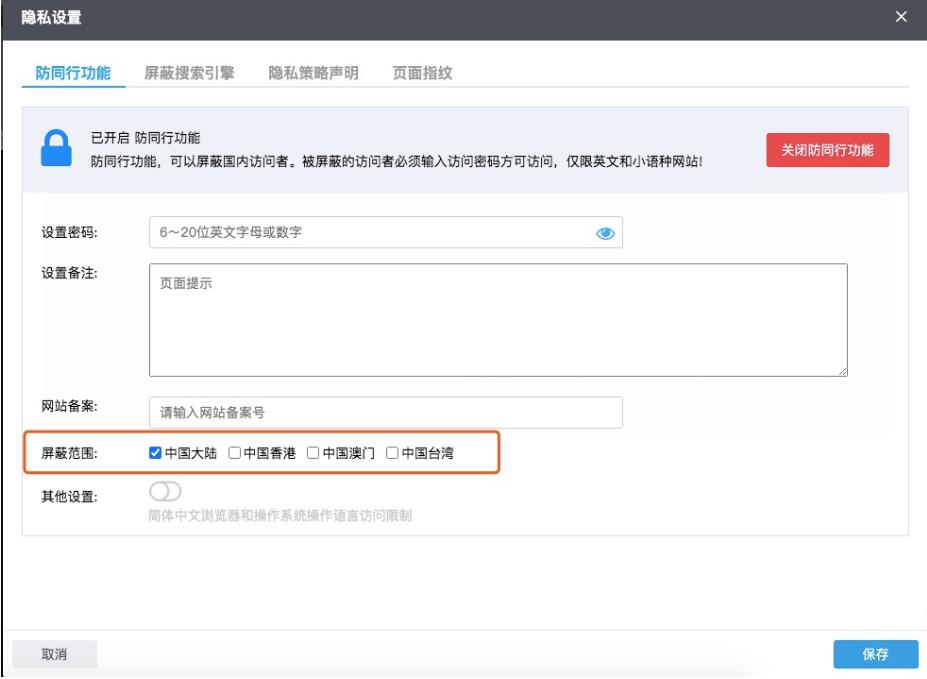
Task: Toggle the 其他设置 language restriction switch
Action: (x=164, y=491)
